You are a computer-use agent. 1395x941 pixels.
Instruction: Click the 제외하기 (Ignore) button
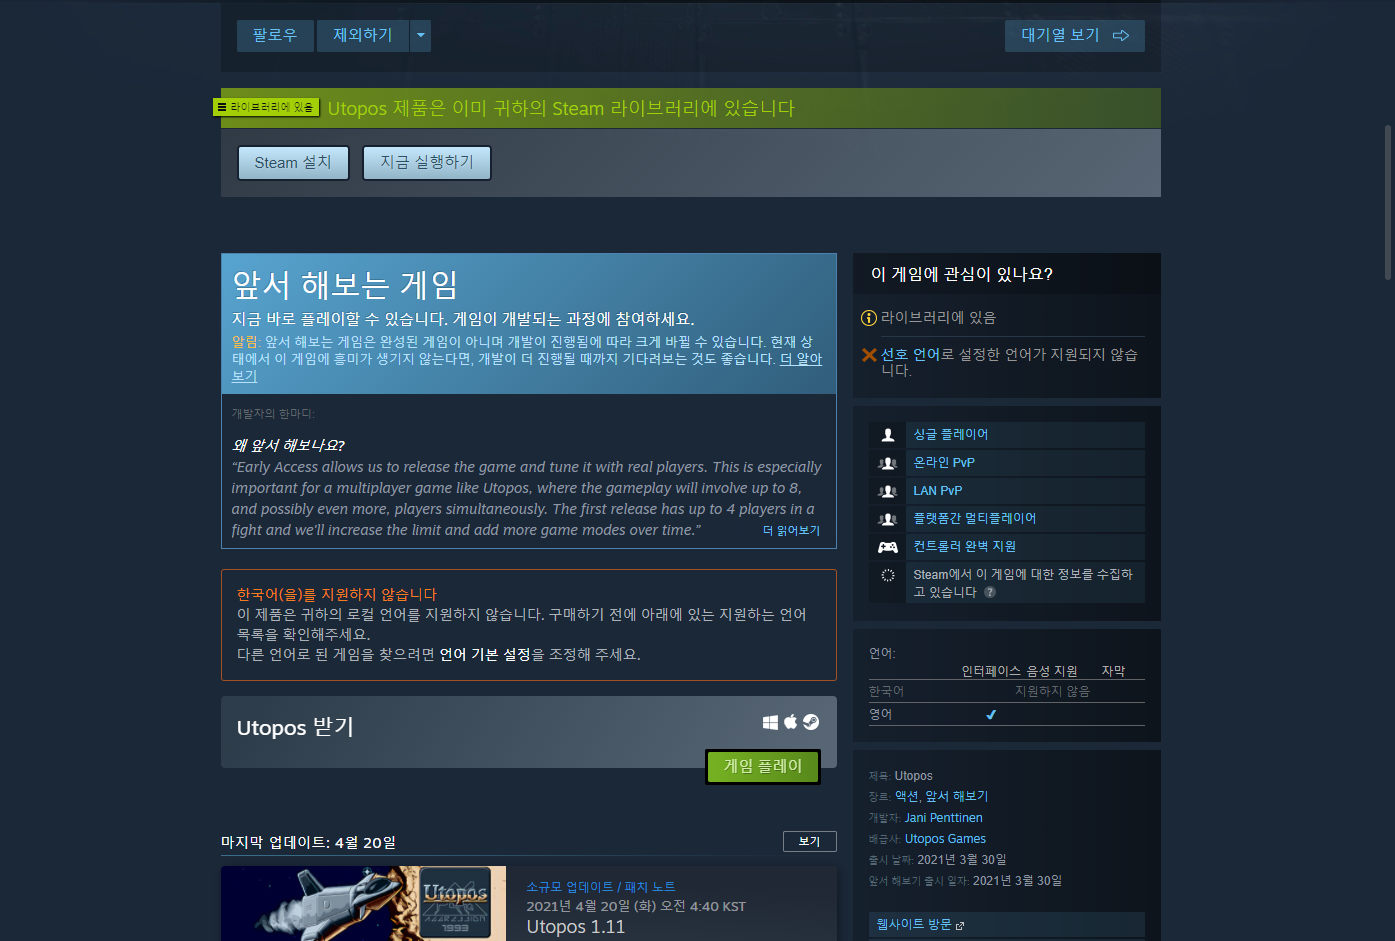coord(363,35)
